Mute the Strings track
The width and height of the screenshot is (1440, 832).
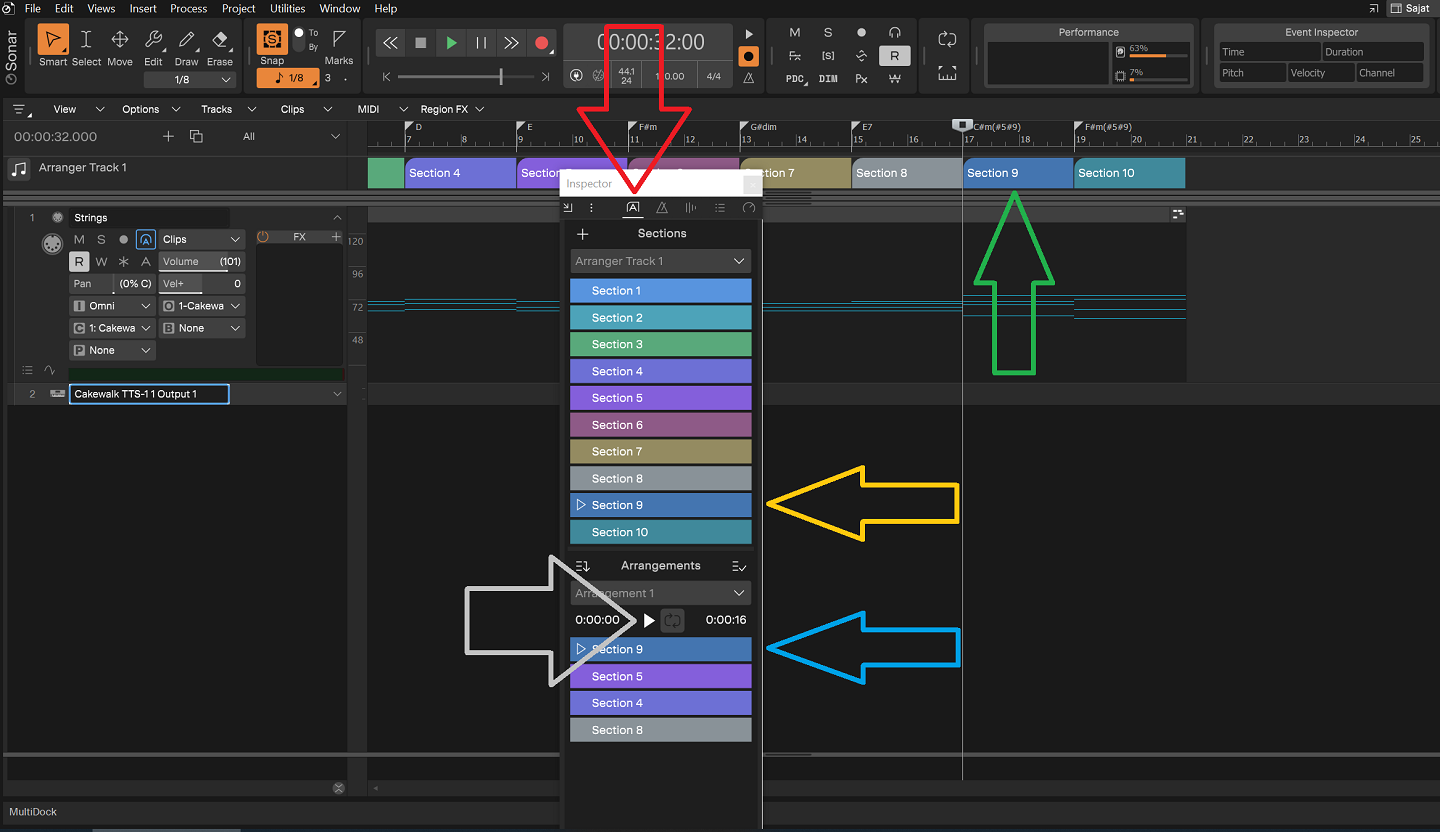coord(80,240)
